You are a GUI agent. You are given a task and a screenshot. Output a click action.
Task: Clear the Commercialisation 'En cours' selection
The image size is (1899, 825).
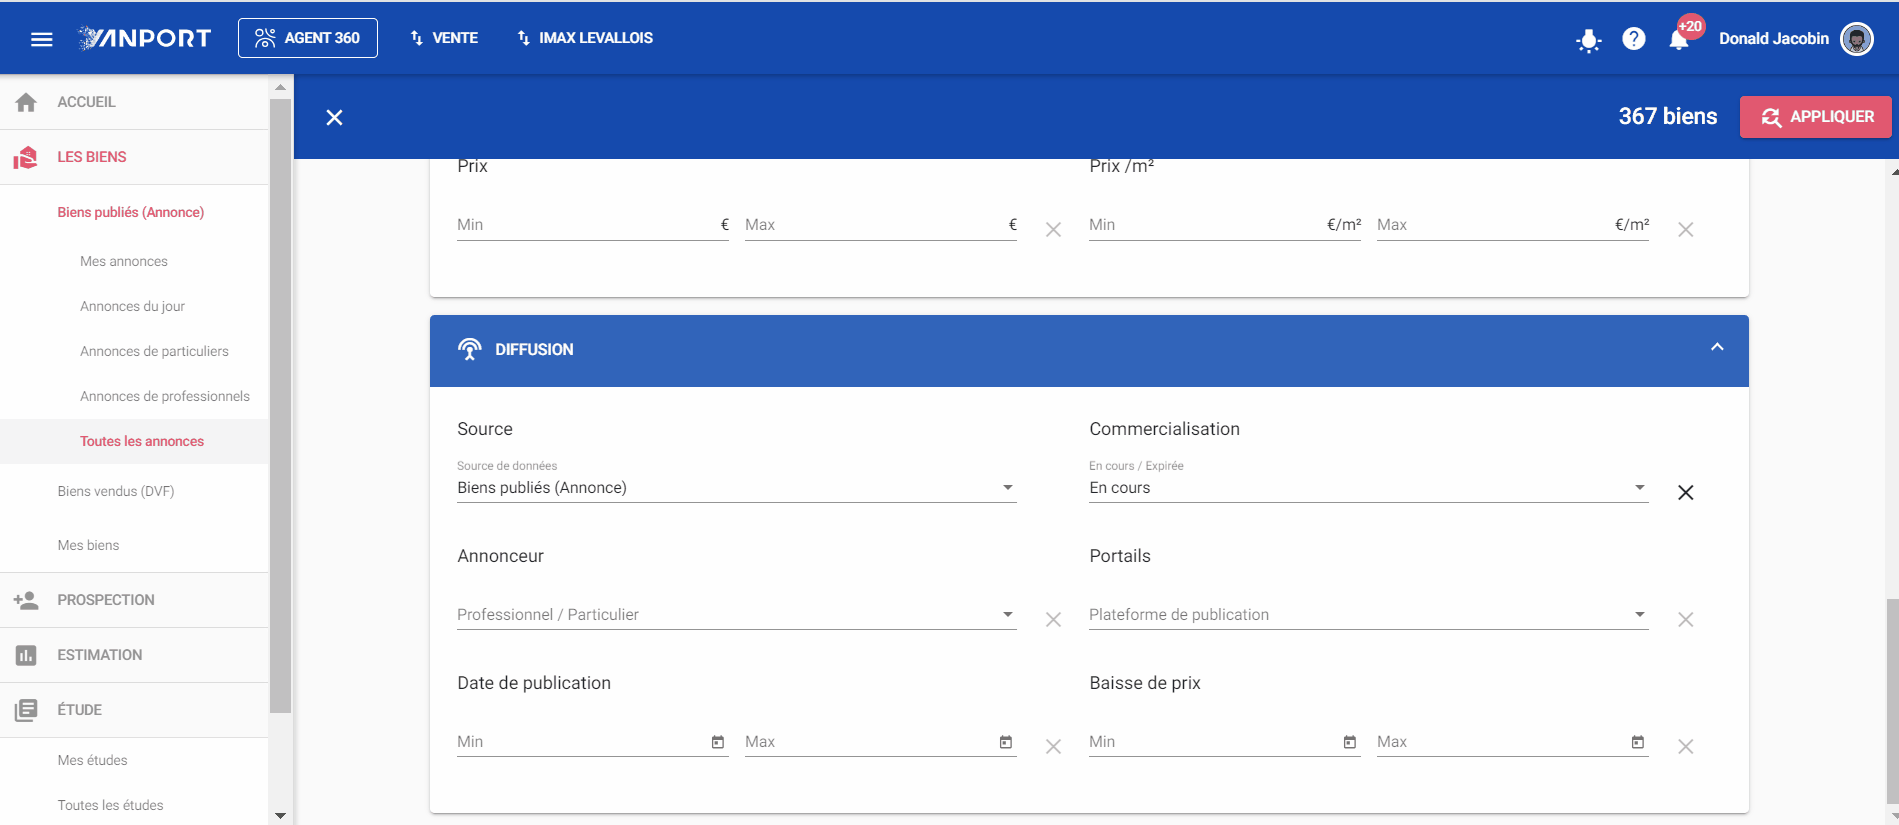coord(1685,492)
